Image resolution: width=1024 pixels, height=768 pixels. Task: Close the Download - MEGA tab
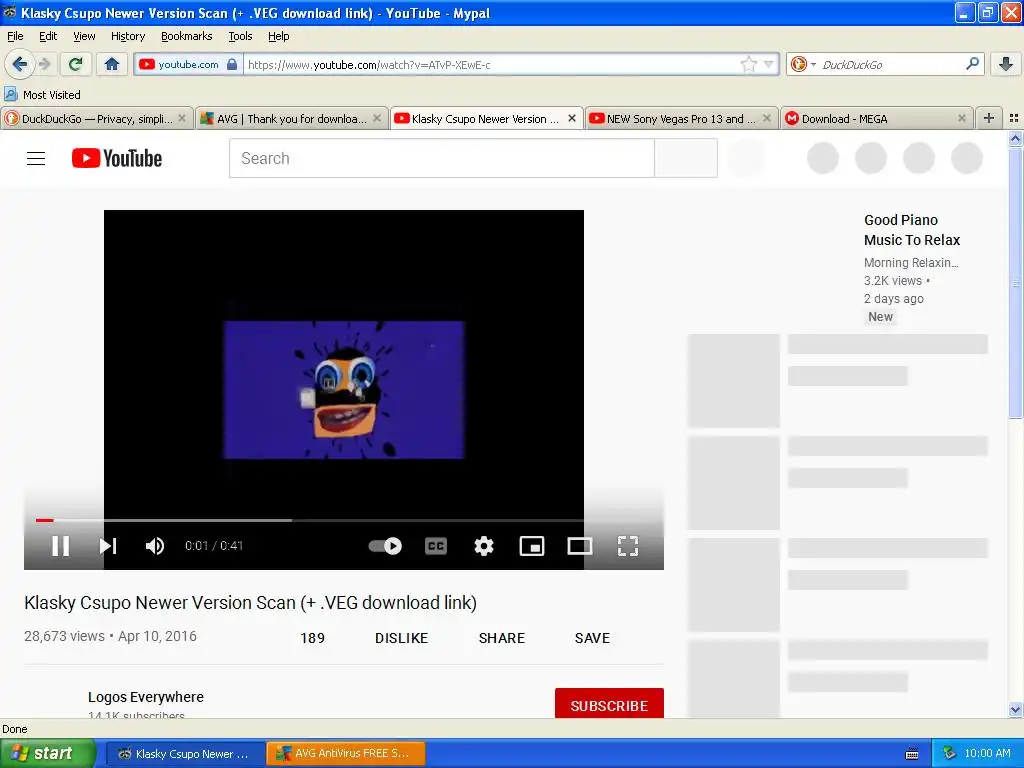point(961,118)
